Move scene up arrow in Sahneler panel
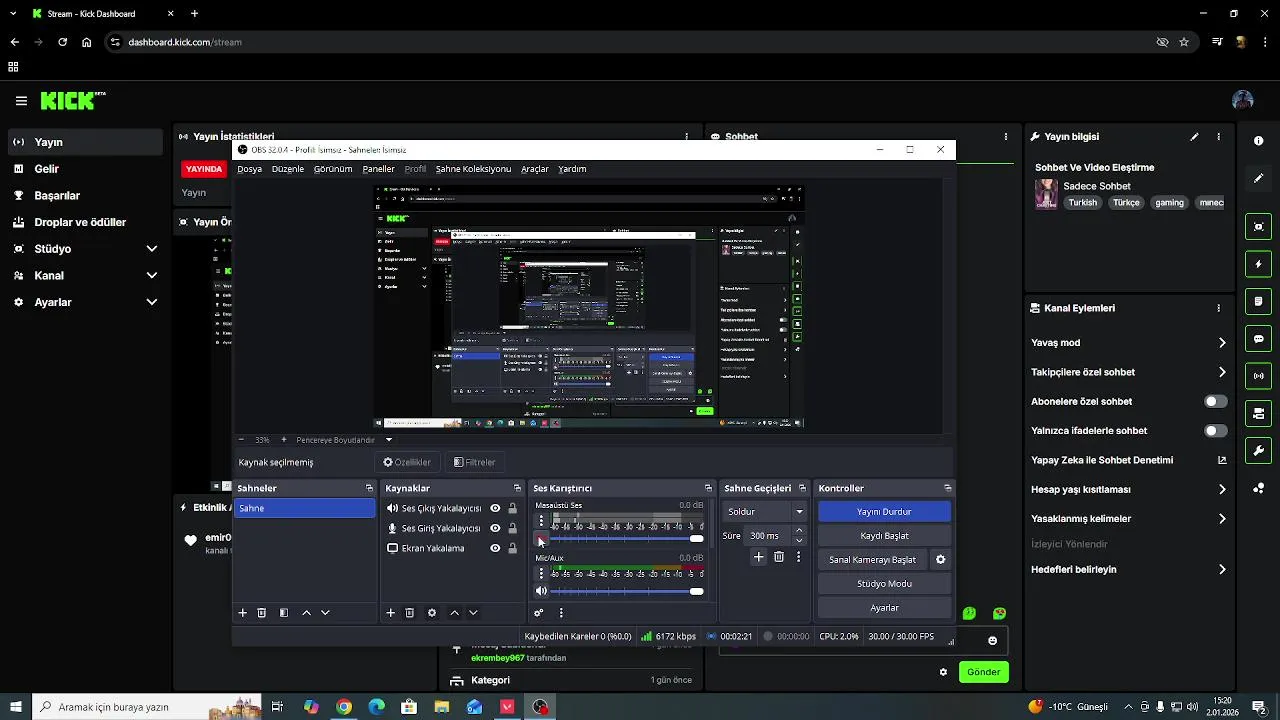This screenshot has height=720, width=1280. click(306, 613)
